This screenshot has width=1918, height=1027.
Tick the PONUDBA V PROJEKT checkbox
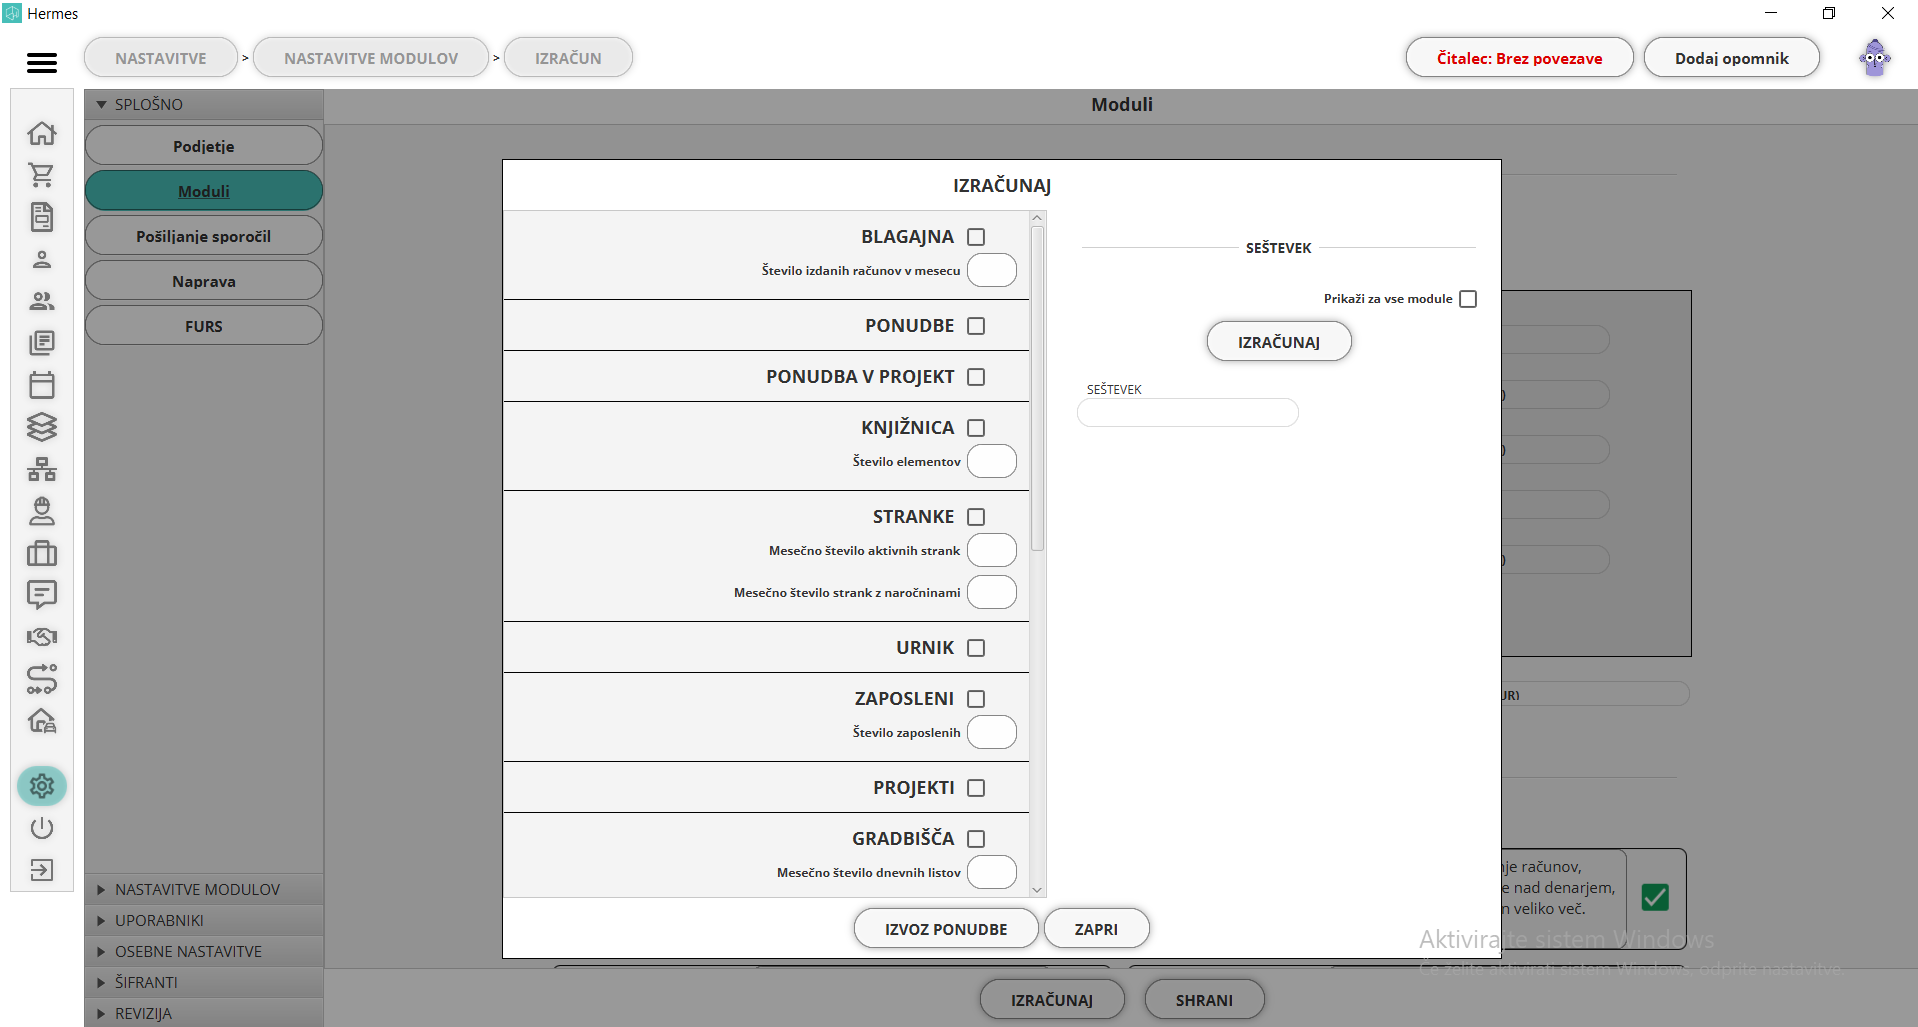pyautogui.click(x=976, y=377)
